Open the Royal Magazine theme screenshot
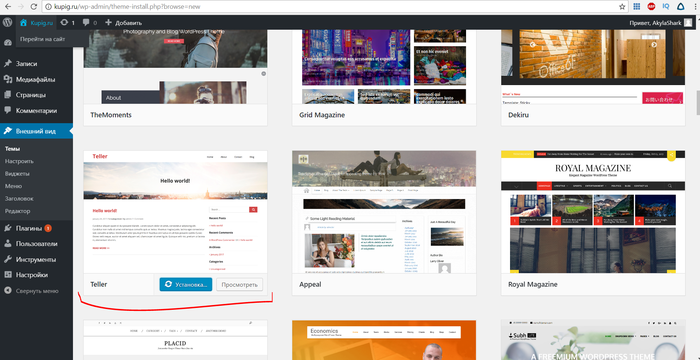This screenshot has height=360, width=700. (593, 212)
